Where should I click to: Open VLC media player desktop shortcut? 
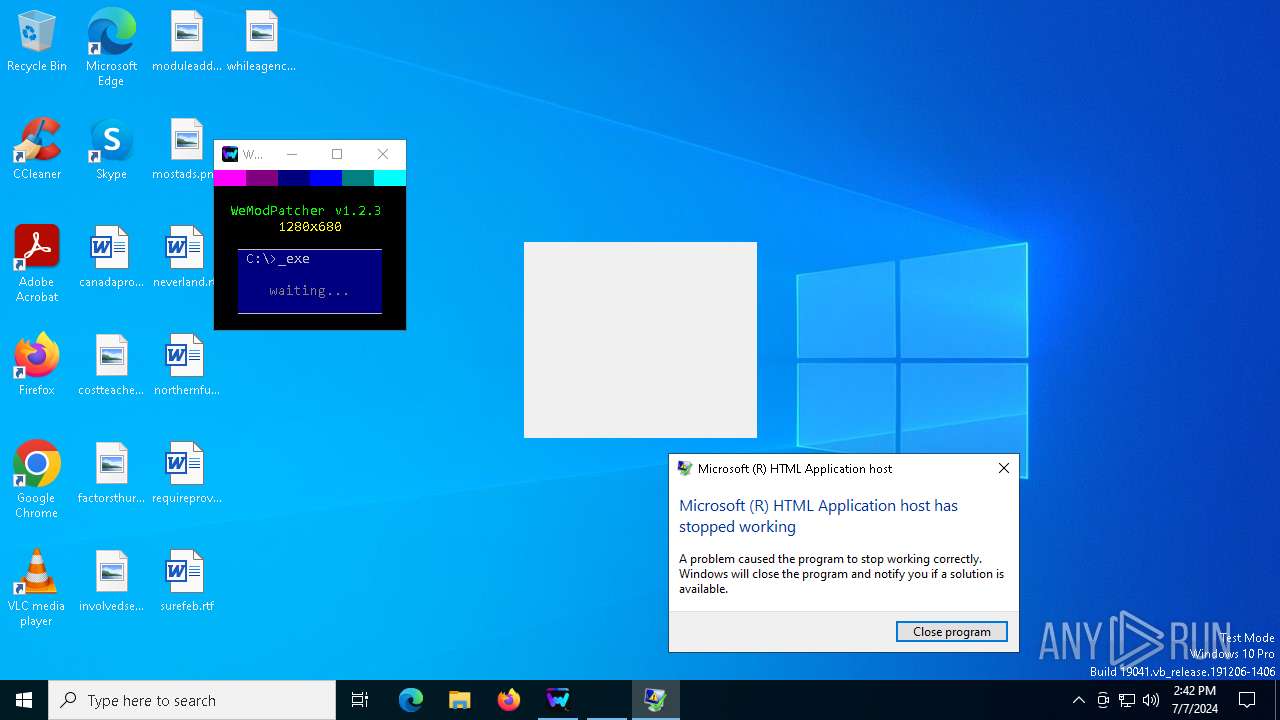point(37,588)
